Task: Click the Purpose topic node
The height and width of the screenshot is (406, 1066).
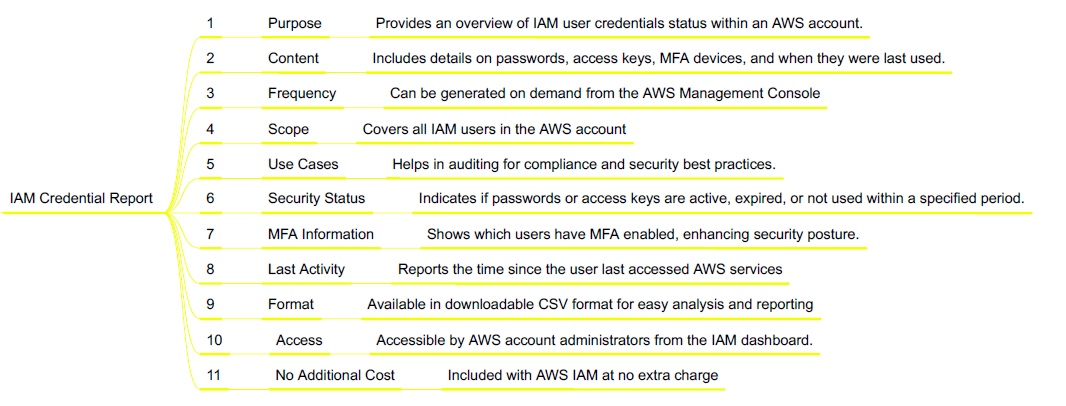Action: click(294, 23)
